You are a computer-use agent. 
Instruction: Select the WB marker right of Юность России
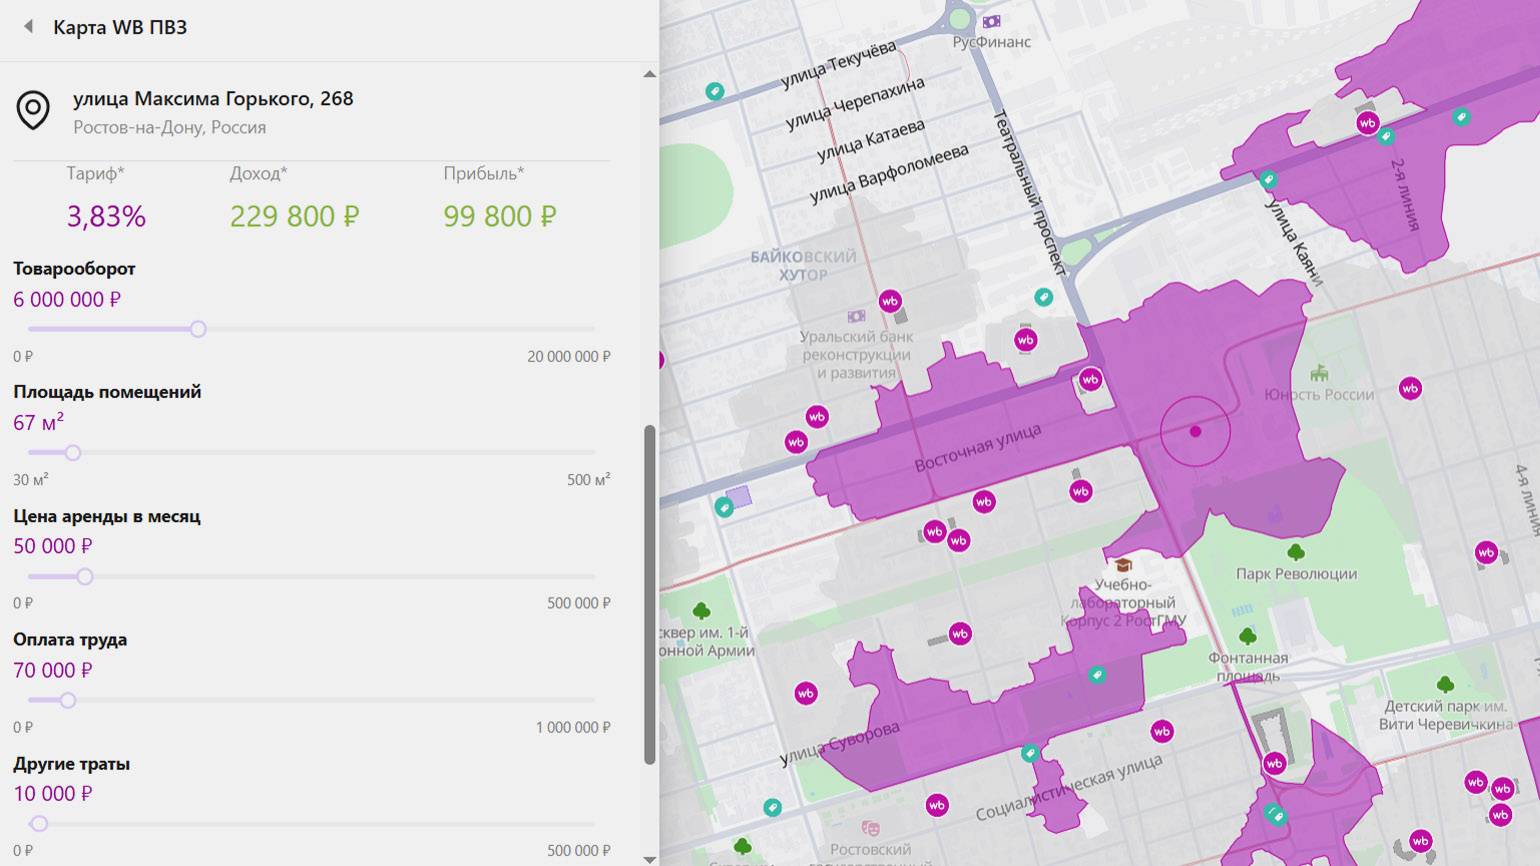coord(1410,388)
